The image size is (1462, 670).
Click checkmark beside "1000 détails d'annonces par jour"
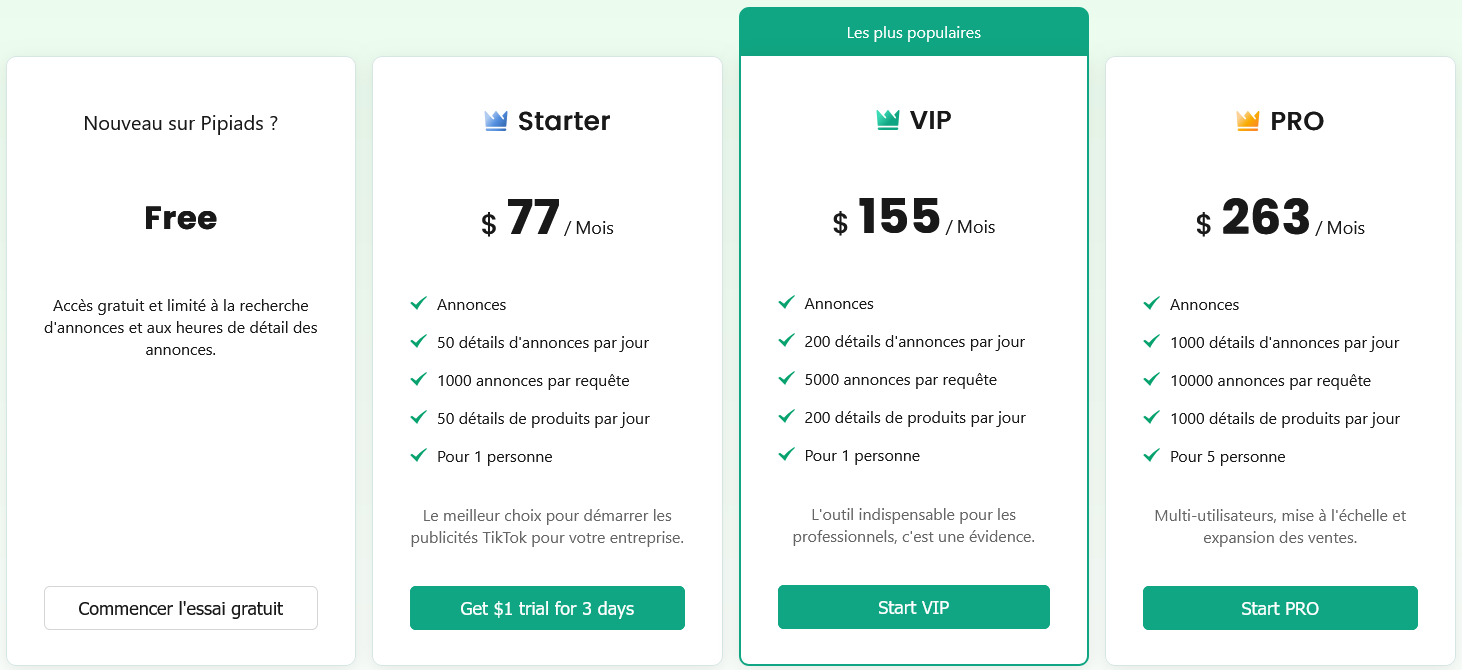point(1152,342)
